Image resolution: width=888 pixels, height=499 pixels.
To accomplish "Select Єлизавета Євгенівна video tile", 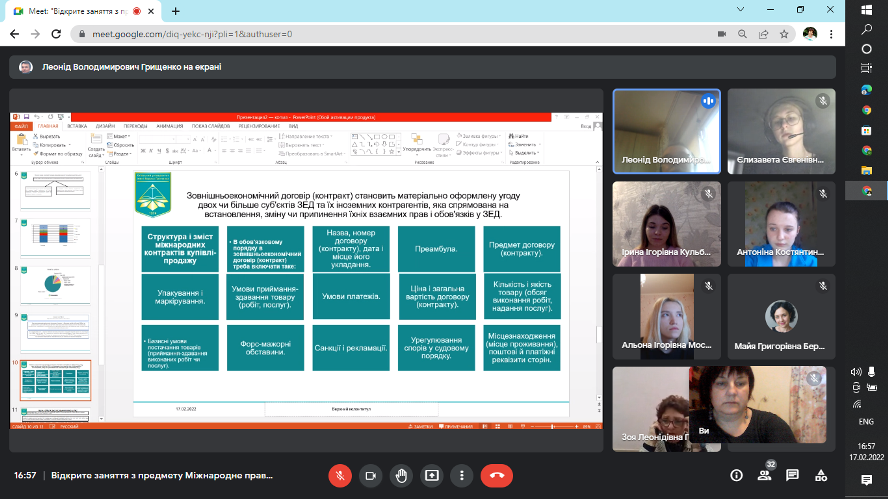I will (x=782, y=131).
